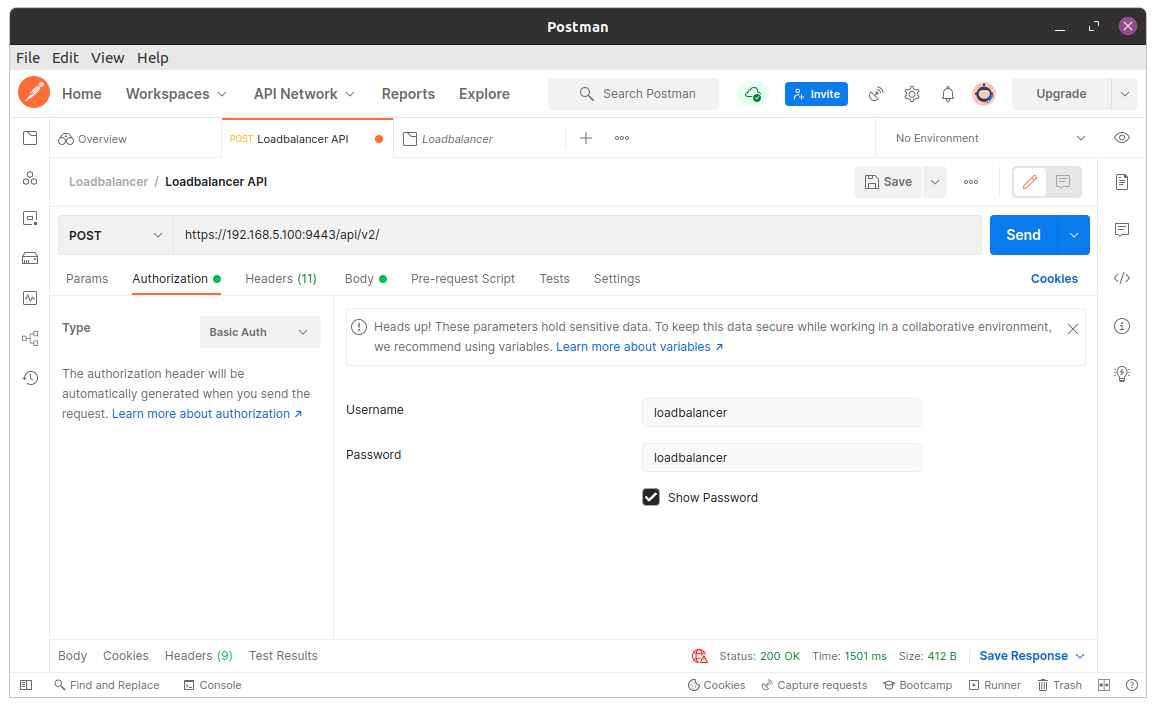Click the Save button

[x=888, y=182]
